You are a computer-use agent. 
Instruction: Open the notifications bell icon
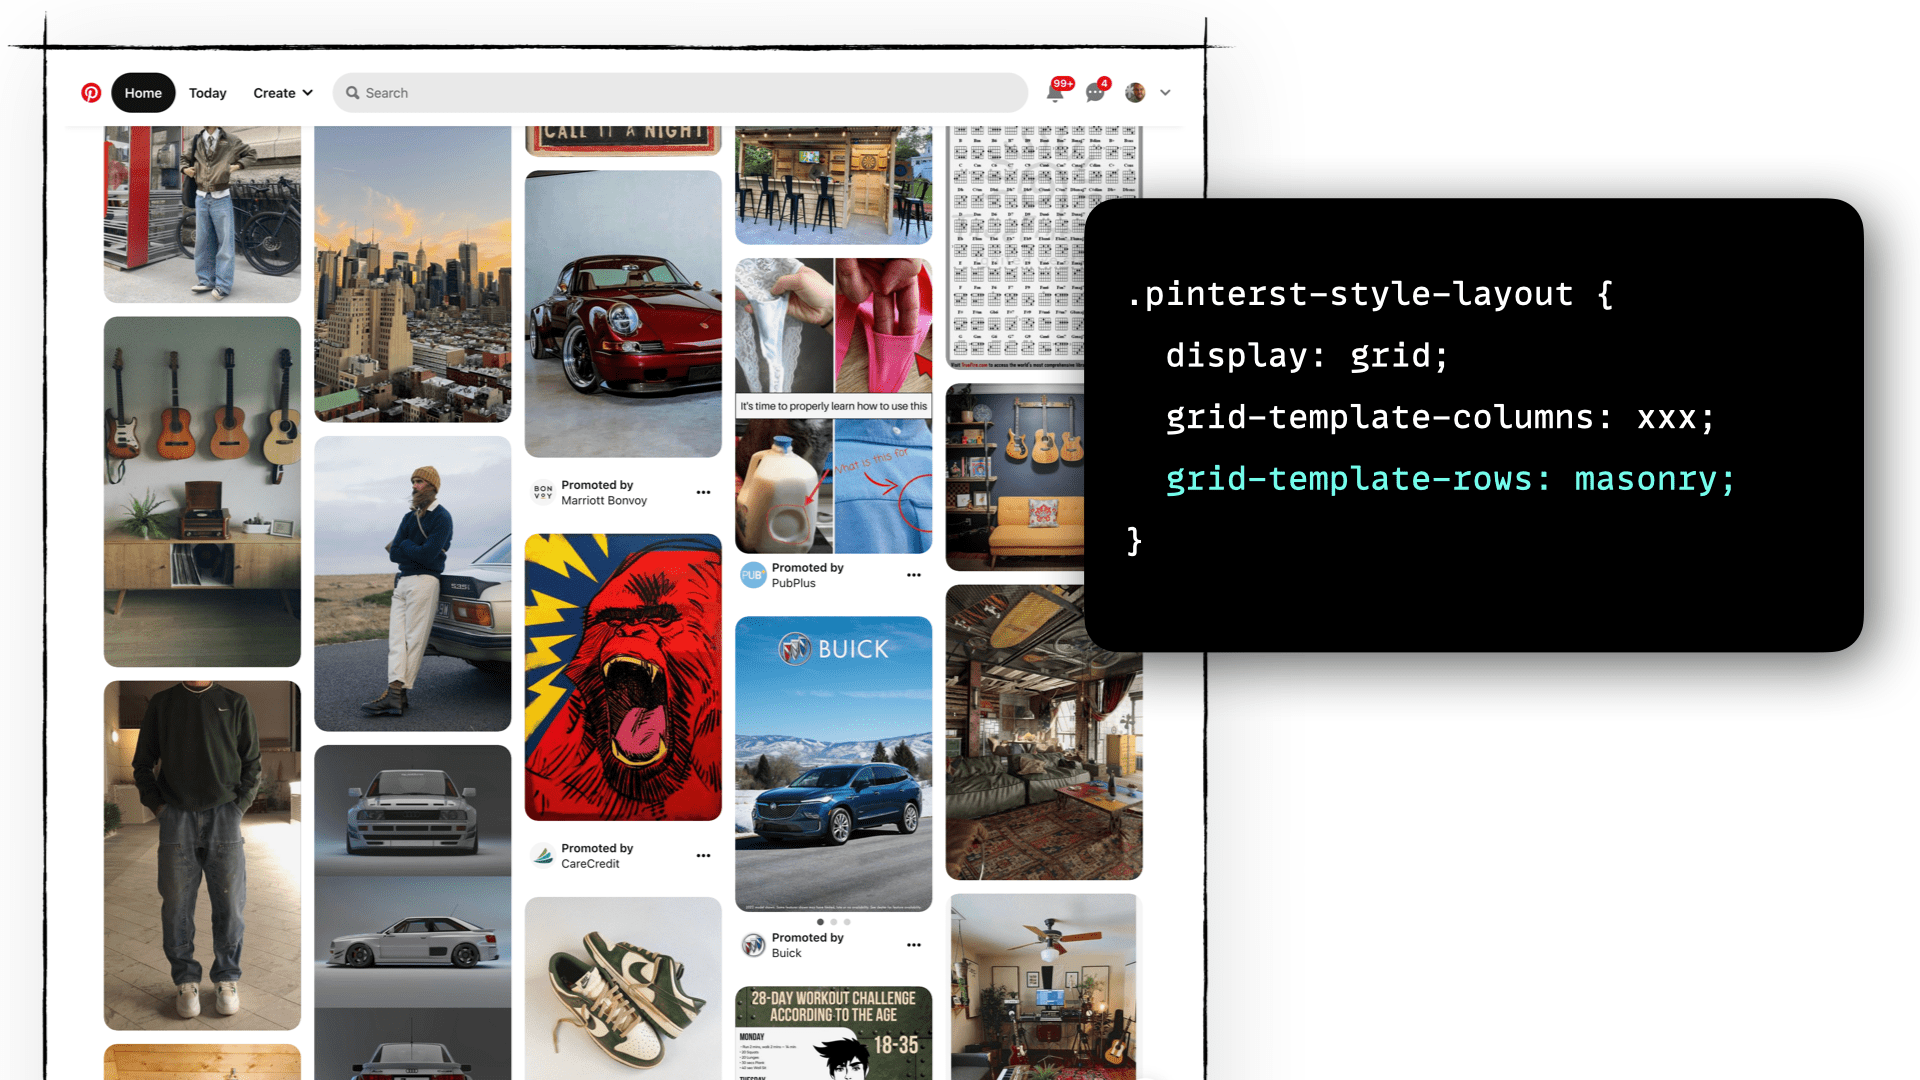click(x=1055, y=93)
